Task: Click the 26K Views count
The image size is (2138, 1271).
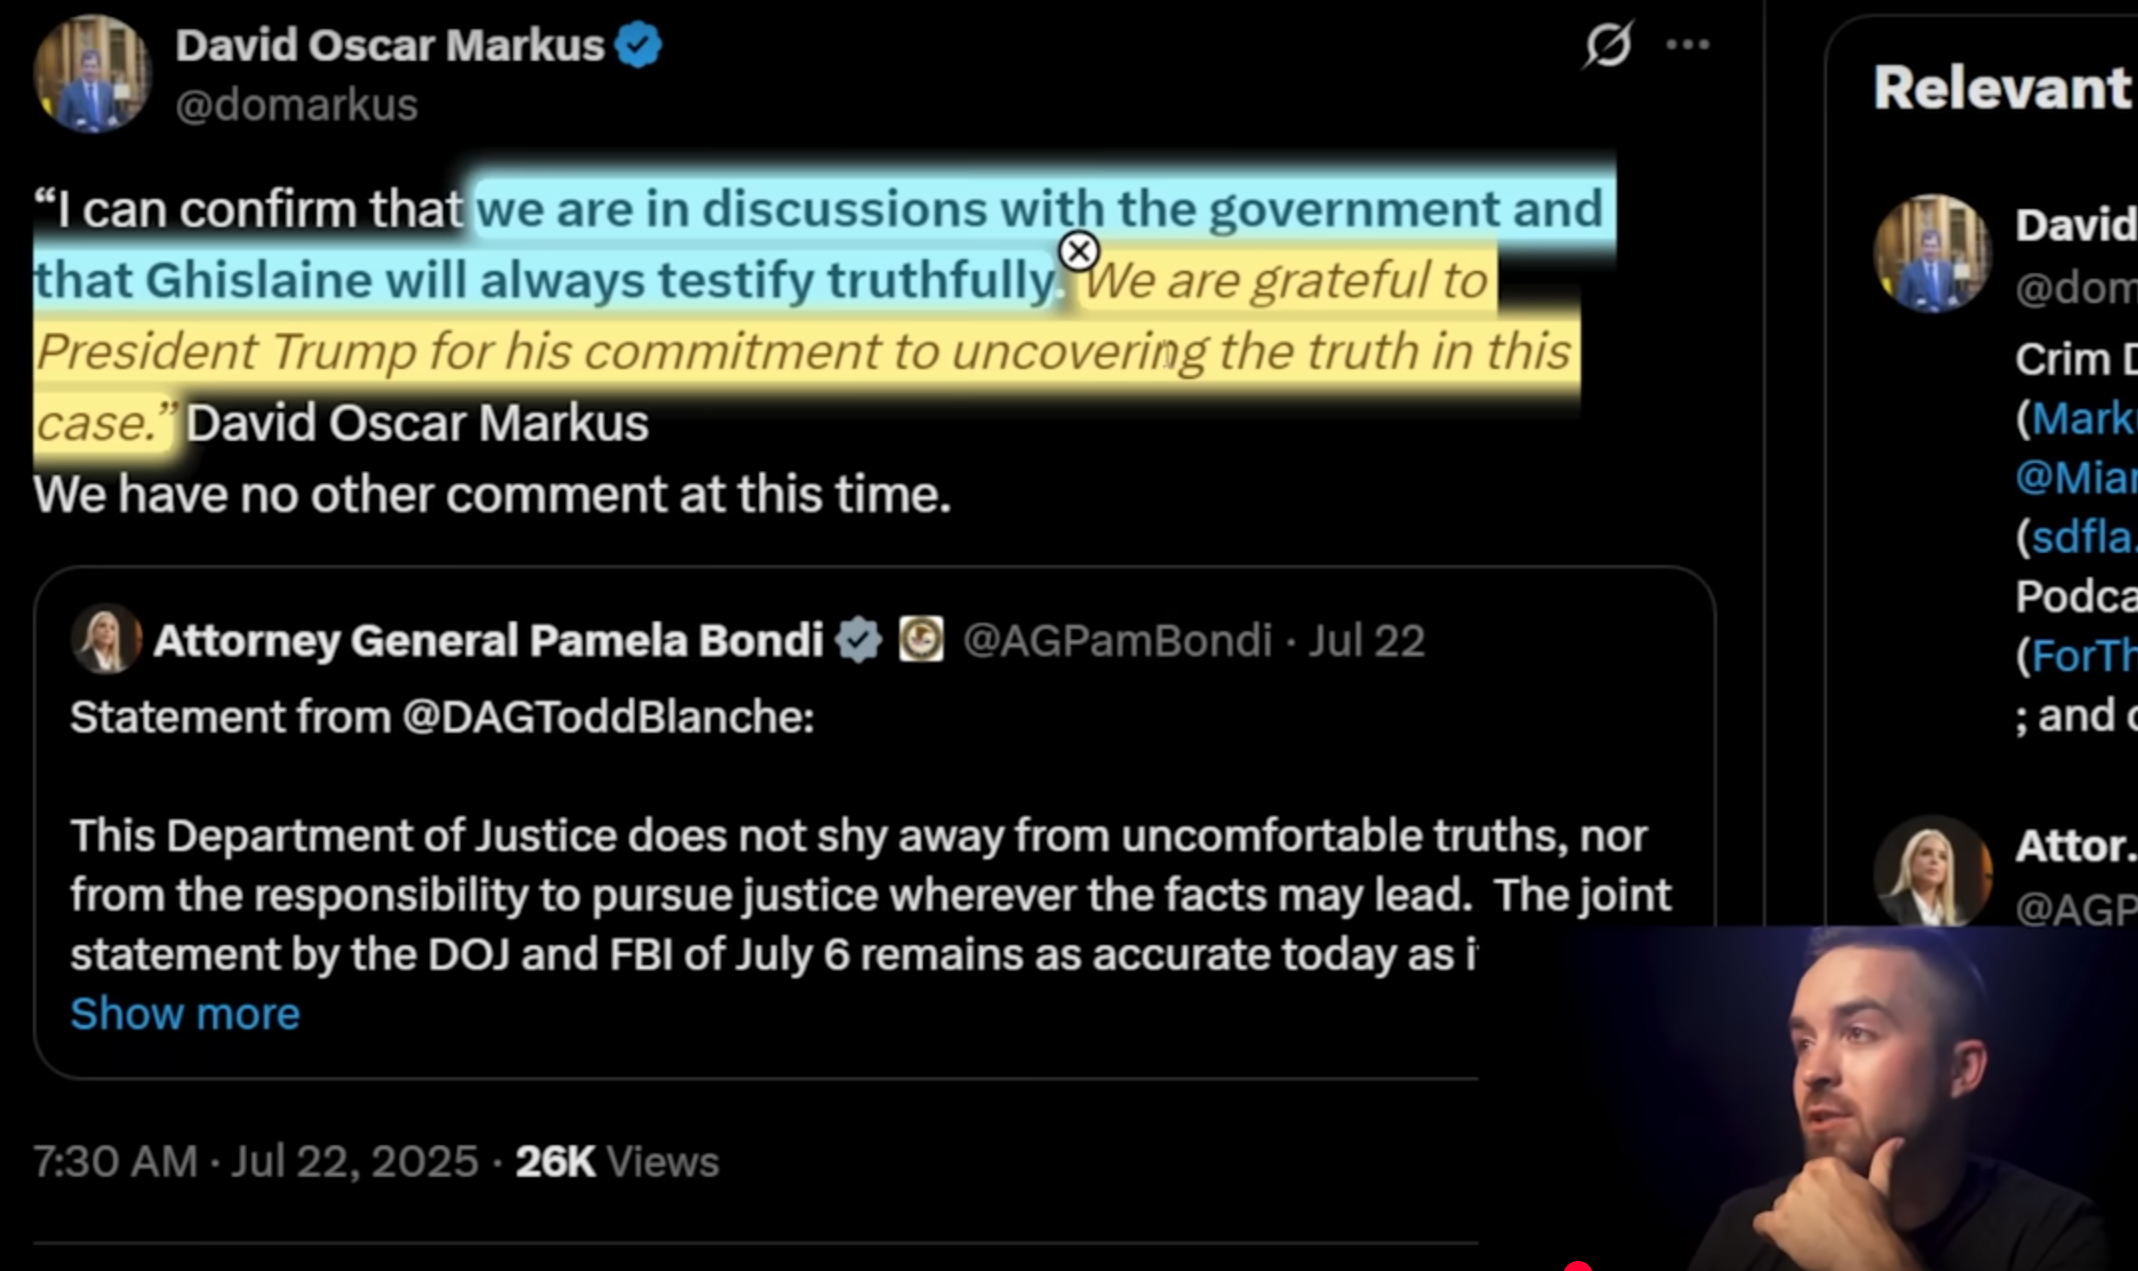Action: [x=617, y=1161]
